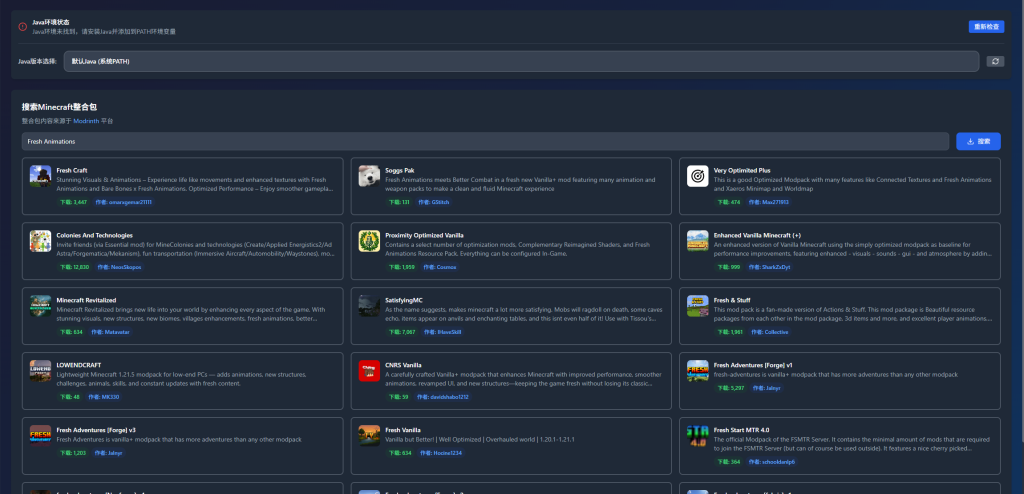This screenshot has width=1024, height=494.
Task: Click the Fresh Adventures [Forge] v1 icon
Action: coord(697,370)
